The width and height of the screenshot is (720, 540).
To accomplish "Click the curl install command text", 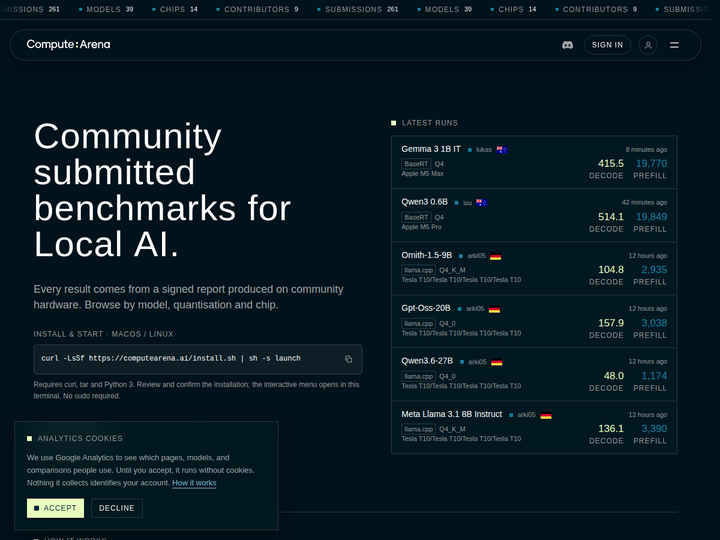I will pos(171,358).
